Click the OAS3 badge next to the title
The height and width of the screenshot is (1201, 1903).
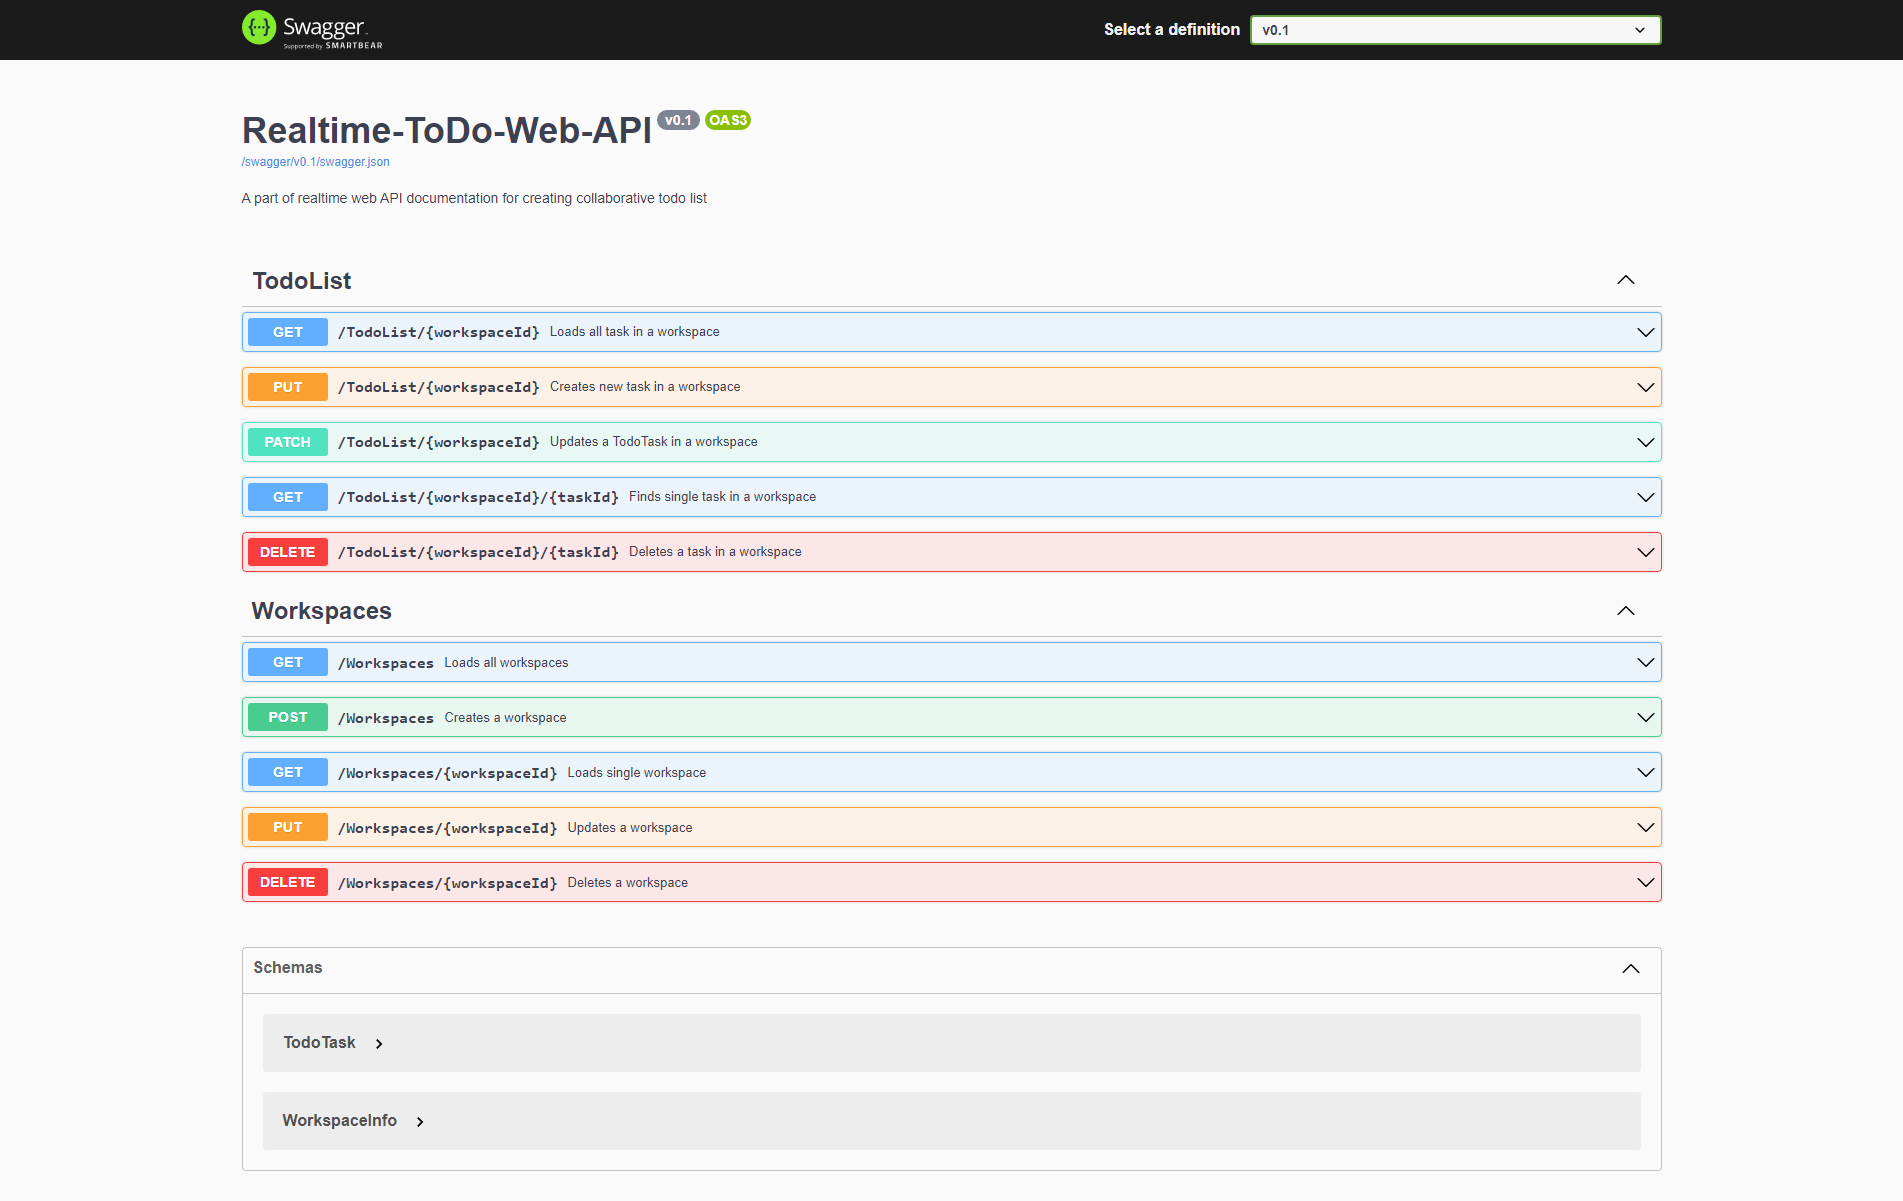click(x=727, y=120)
